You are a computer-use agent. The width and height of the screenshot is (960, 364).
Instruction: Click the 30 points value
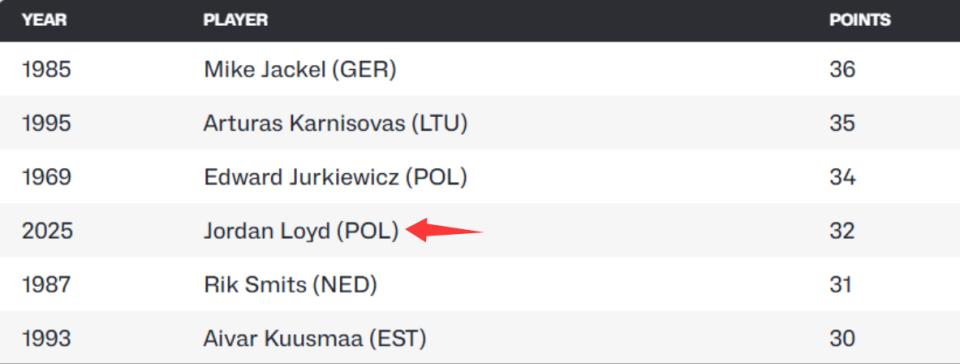tap(842, 338)
